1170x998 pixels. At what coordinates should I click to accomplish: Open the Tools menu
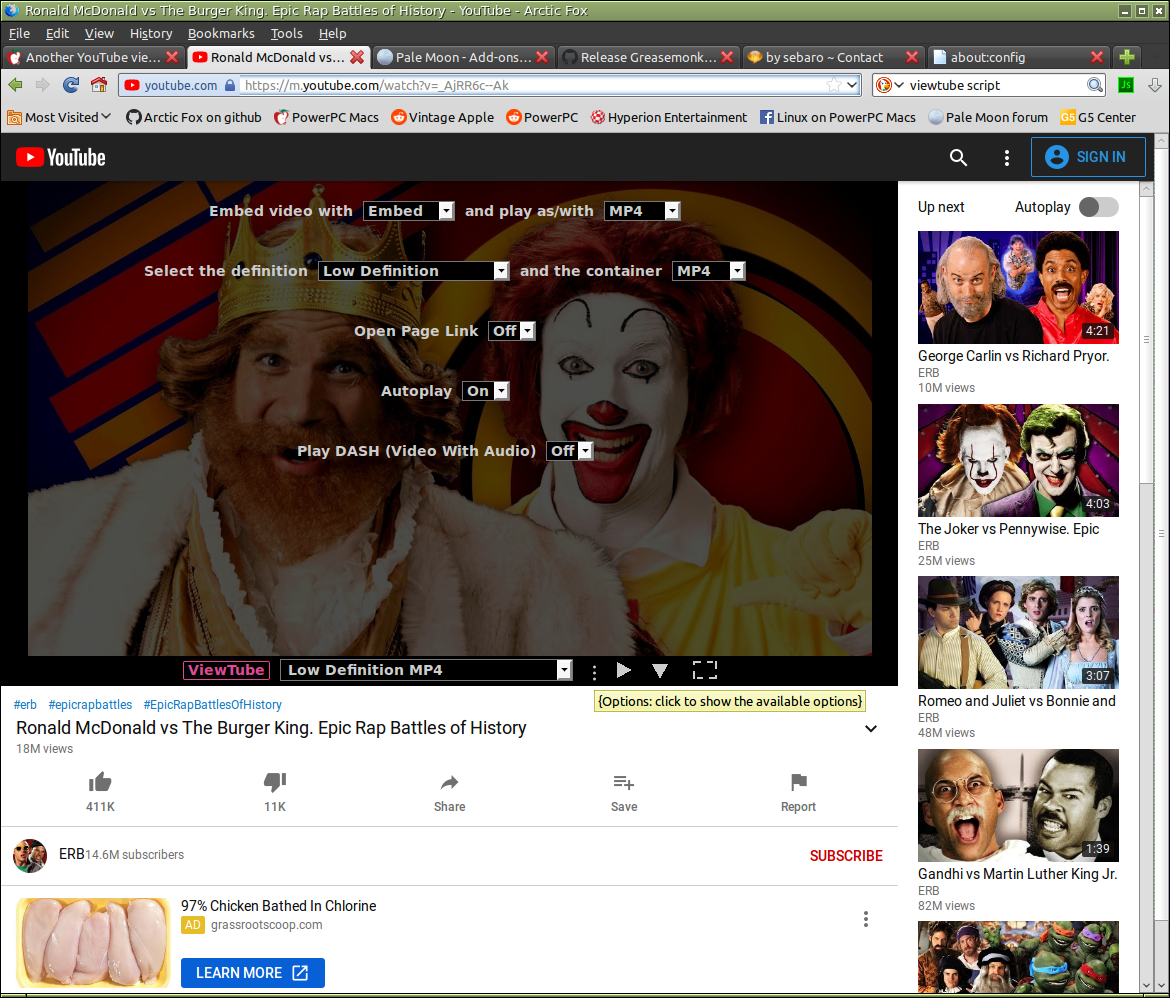(x=287, y=34)
